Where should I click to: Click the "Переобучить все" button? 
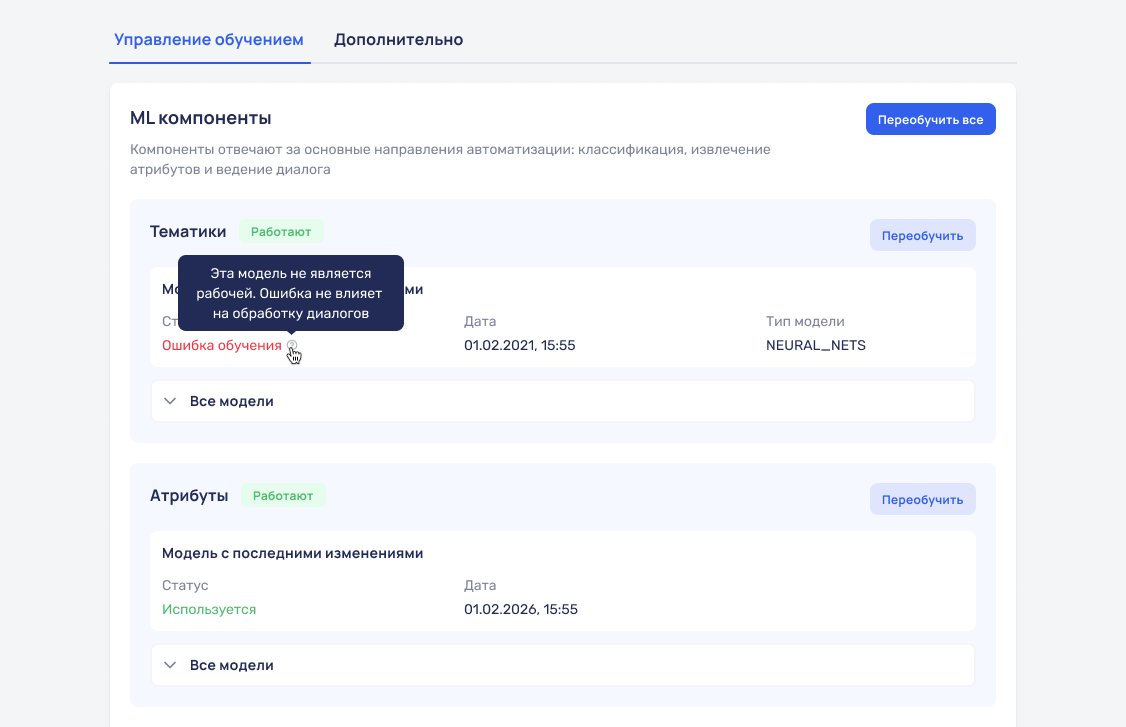[x=930, y=118]
